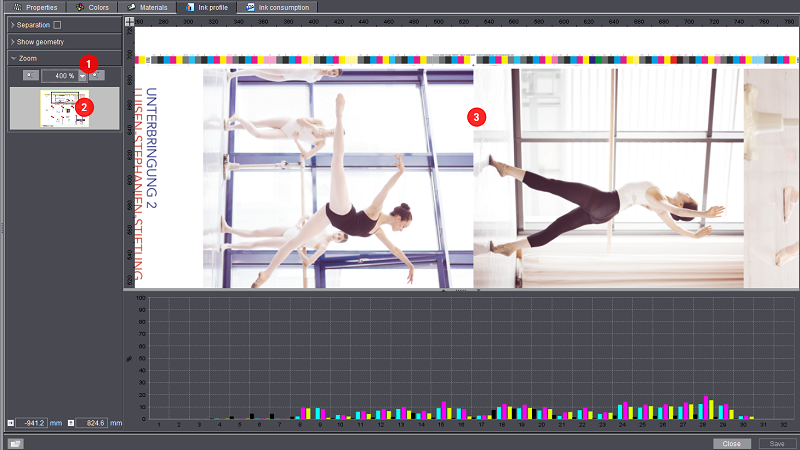
Task: Click the horizontal position icon beside -941.2
Action: [11, 423]
